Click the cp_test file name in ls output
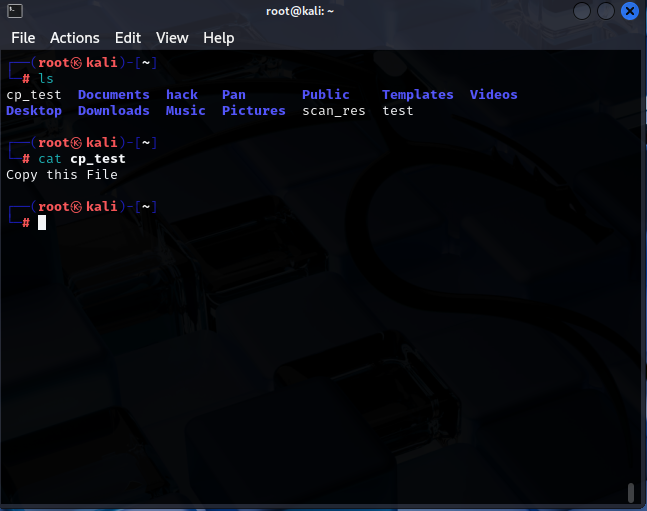This screenshot has height=511, width=647. [34, 95]
